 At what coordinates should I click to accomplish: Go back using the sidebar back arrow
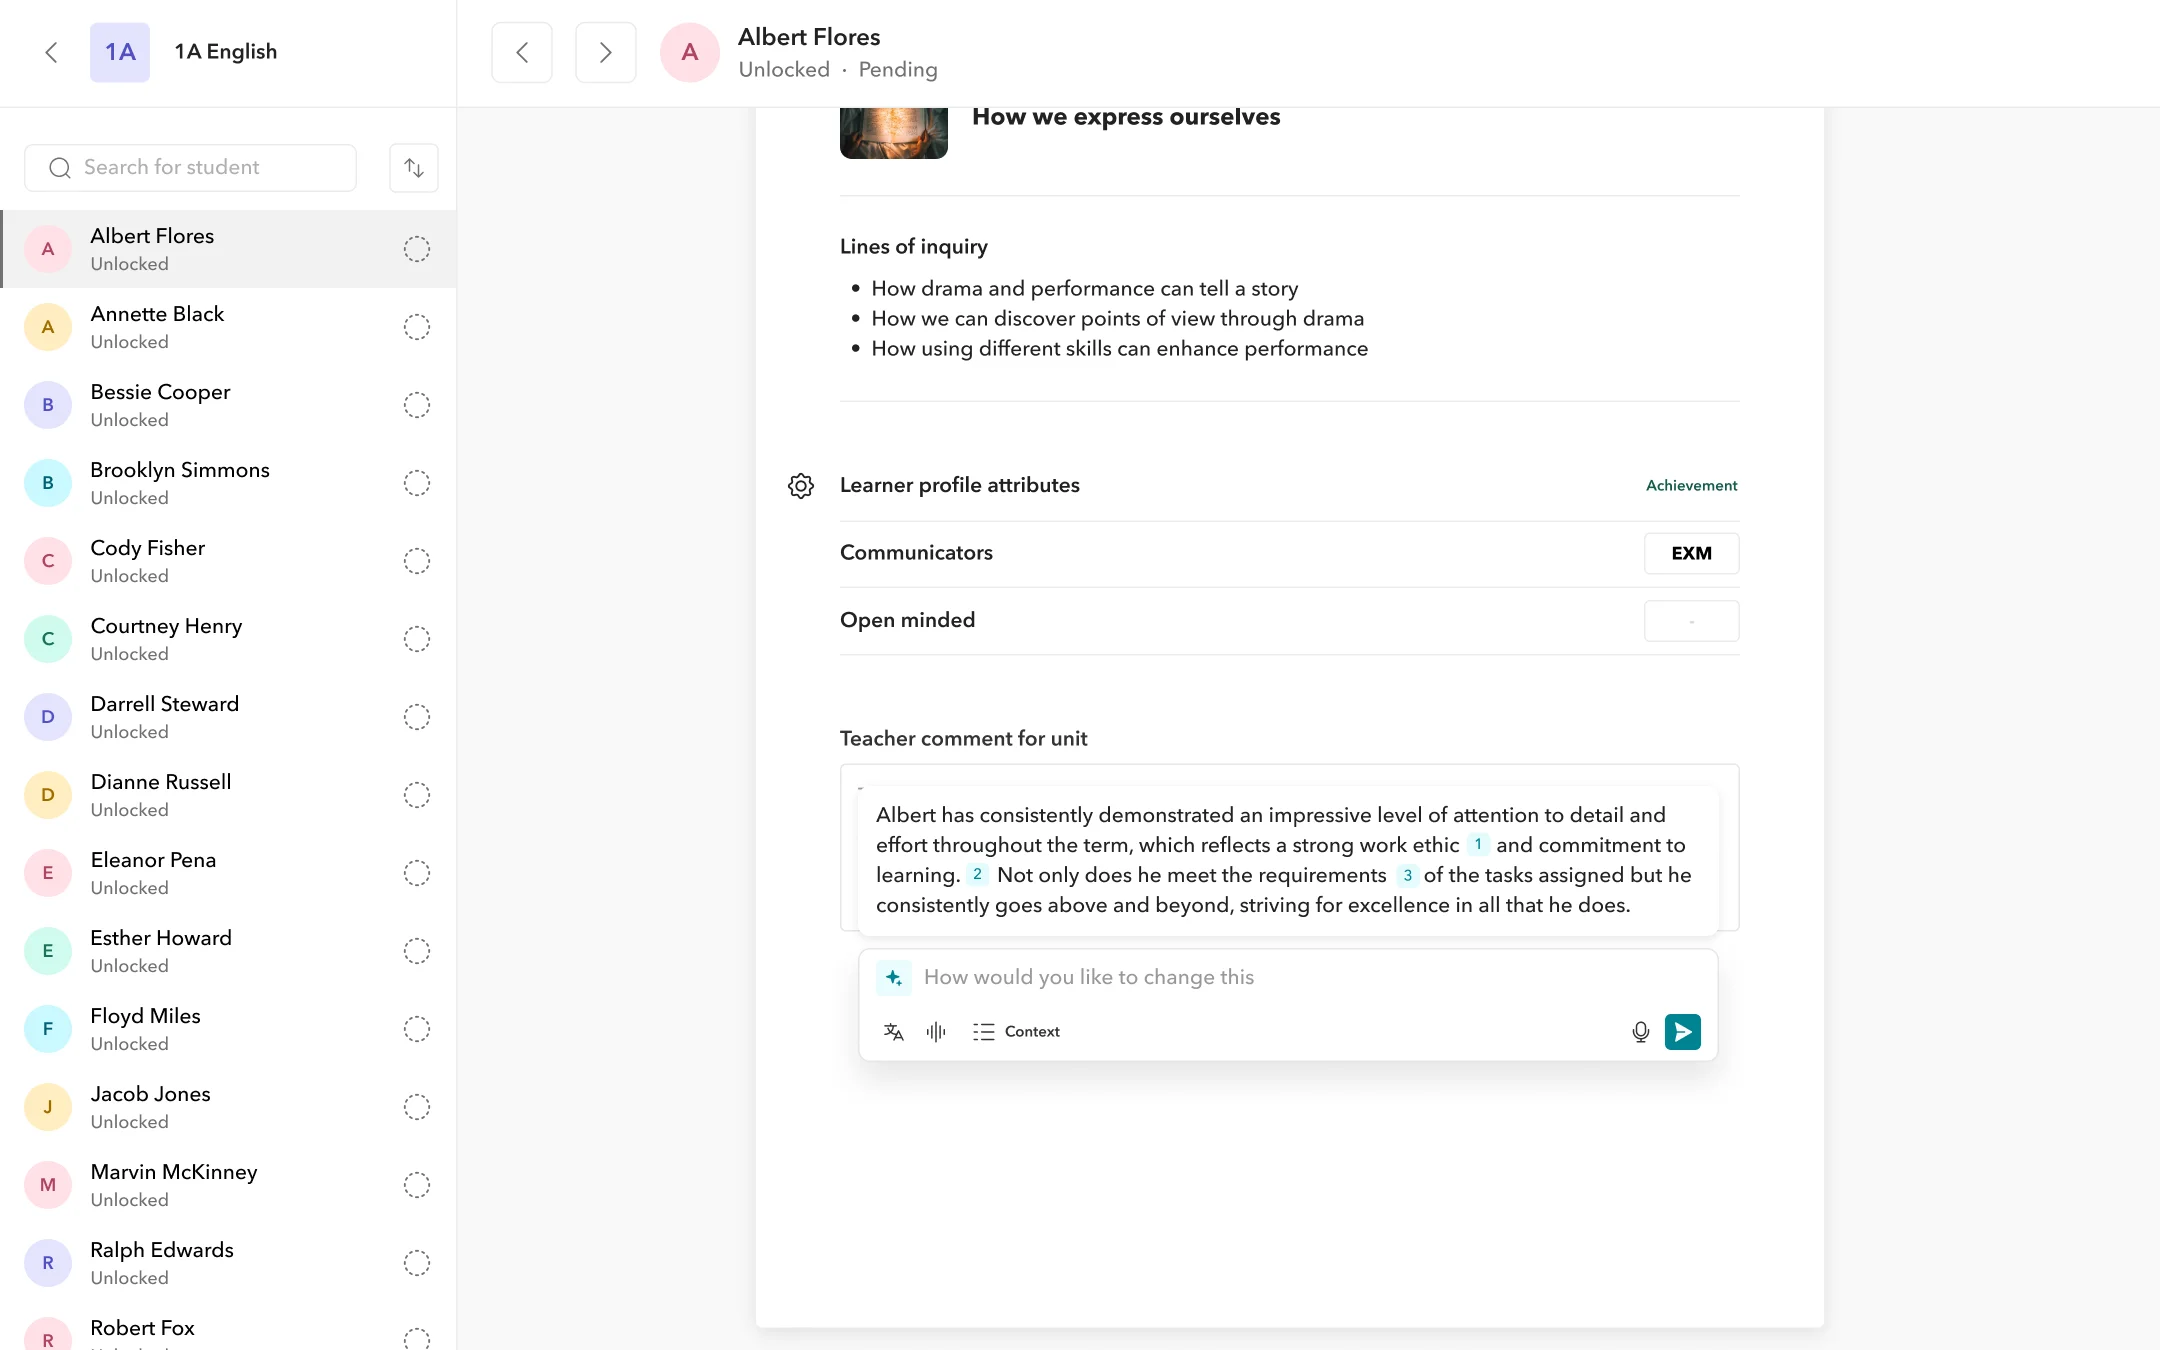click(x=52, y=52)
